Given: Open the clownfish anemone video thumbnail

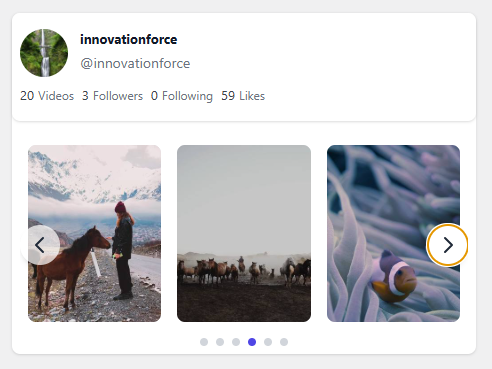Looking at the screenshot, I should coord(393,233).
